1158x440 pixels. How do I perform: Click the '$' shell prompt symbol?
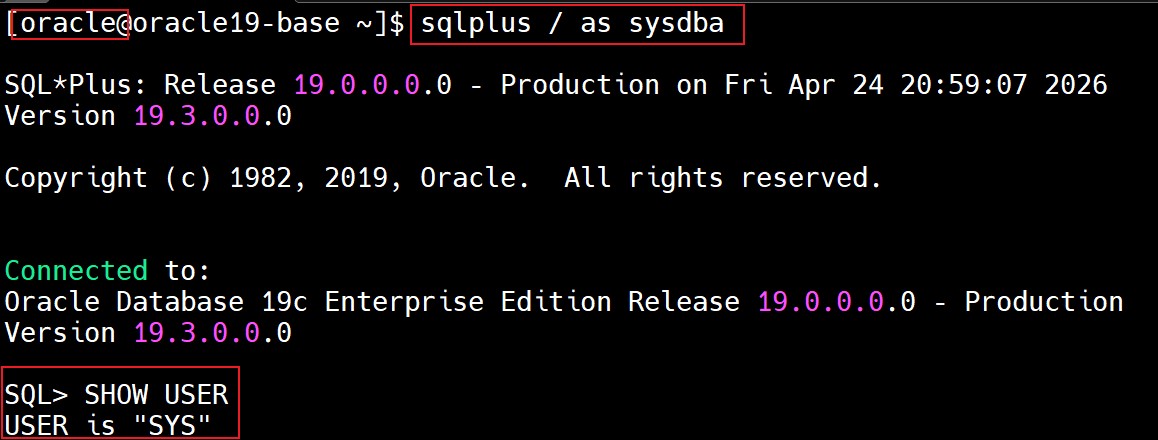[396, 24]
